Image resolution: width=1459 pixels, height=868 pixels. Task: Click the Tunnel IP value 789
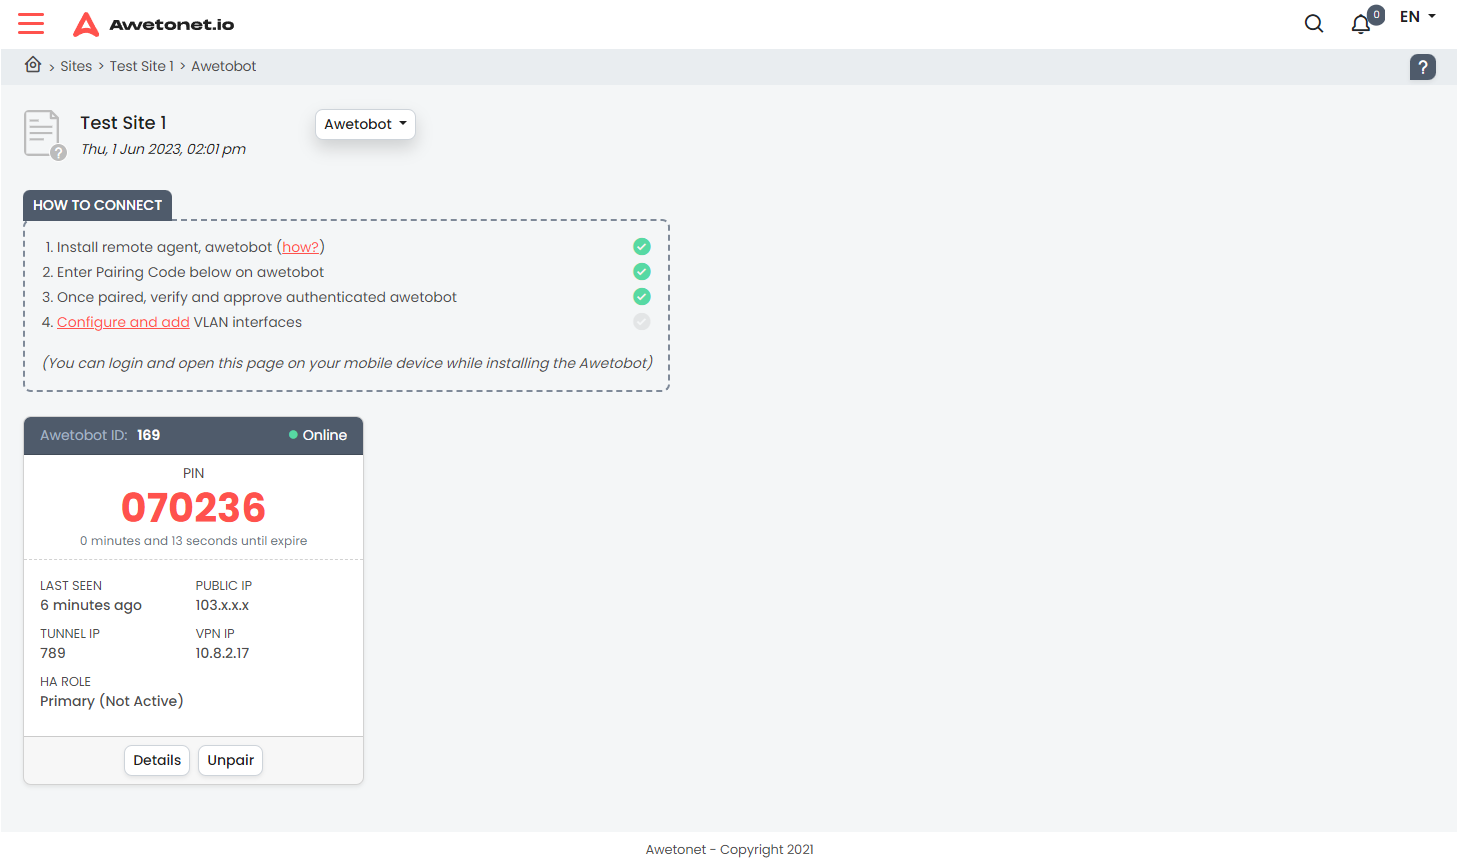[53, 653]
